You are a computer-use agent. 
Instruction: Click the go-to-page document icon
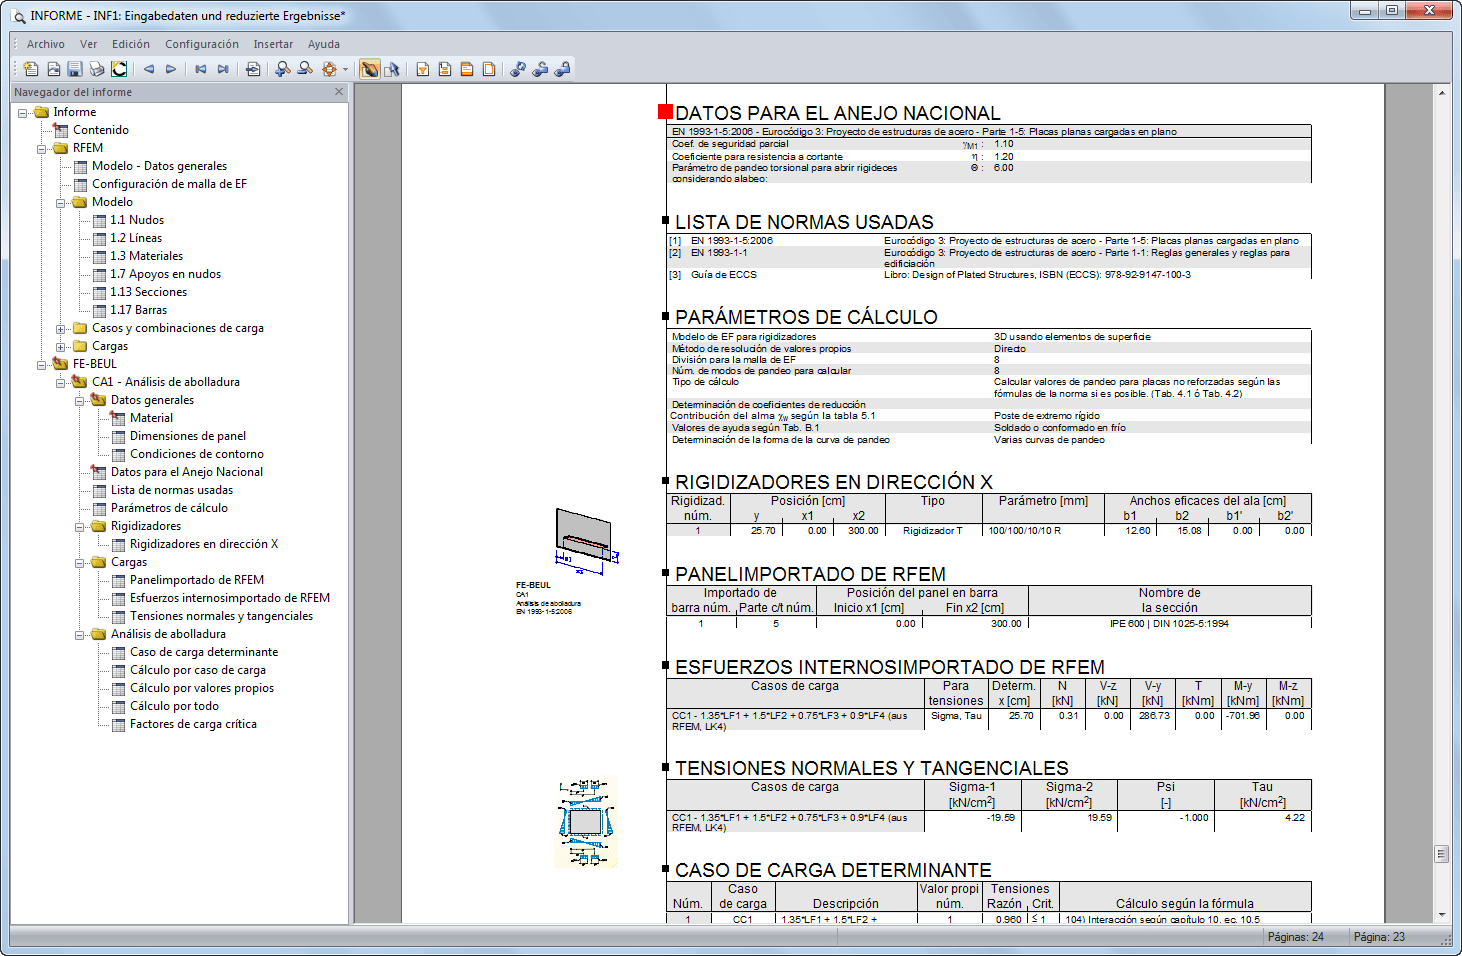[x=253, y=69]
